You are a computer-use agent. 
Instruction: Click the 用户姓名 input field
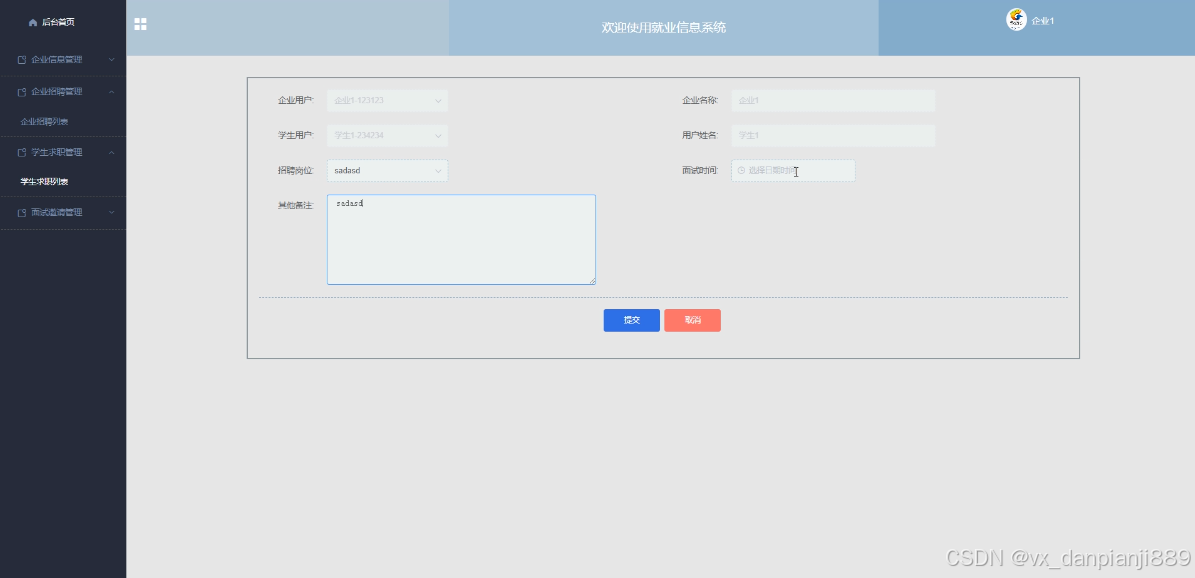coord(833,136)
